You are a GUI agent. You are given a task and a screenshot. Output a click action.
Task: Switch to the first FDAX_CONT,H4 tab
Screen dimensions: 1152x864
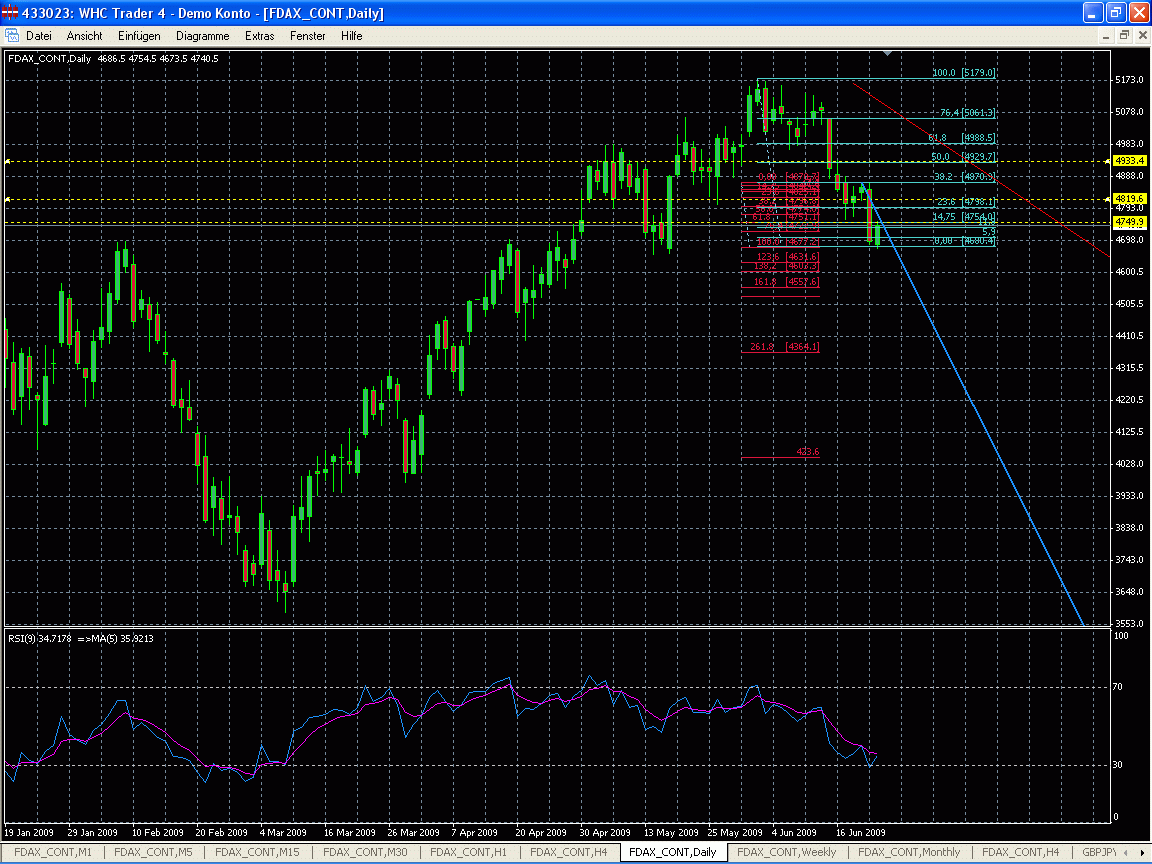568,852
